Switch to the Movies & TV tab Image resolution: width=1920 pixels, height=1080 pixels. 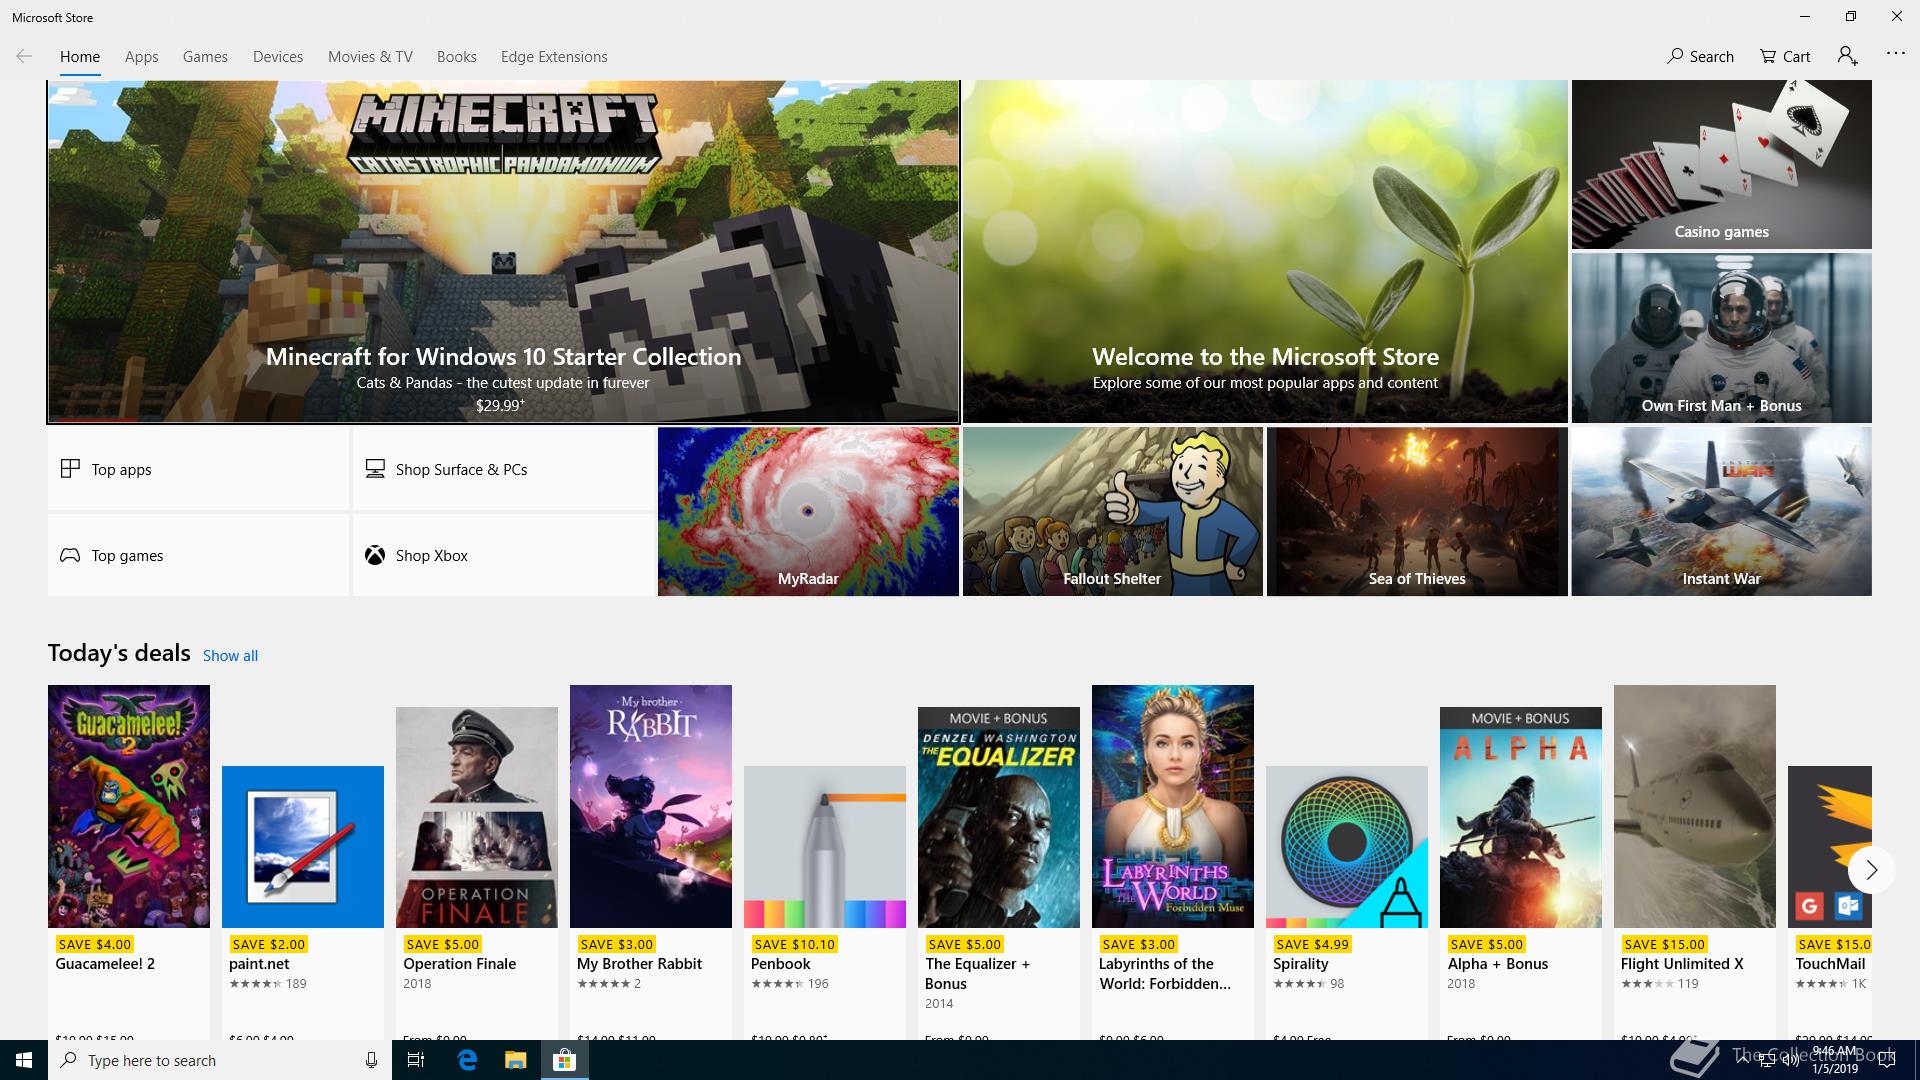click(x=370, y=57)
